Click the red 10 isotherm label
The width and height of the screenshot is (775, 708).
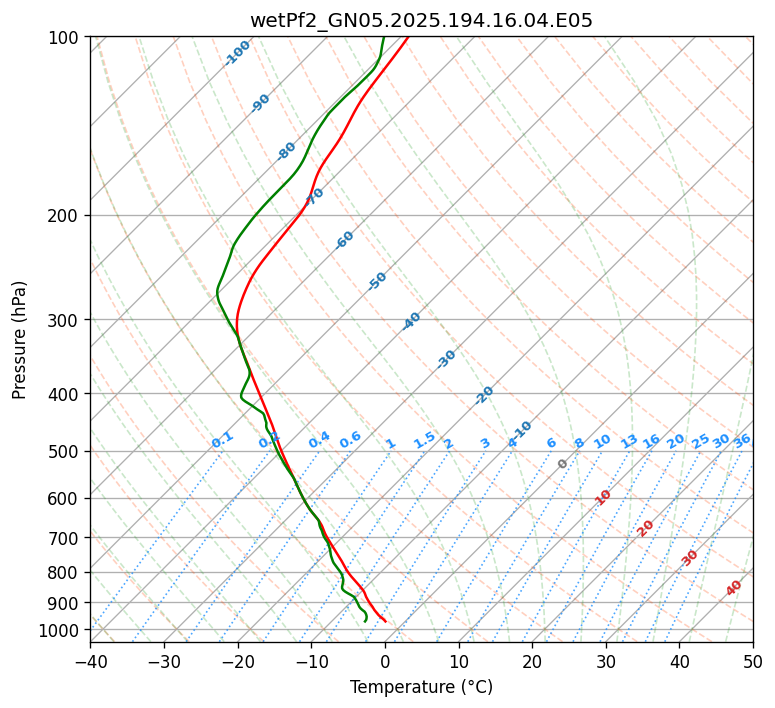pos(602,497)
